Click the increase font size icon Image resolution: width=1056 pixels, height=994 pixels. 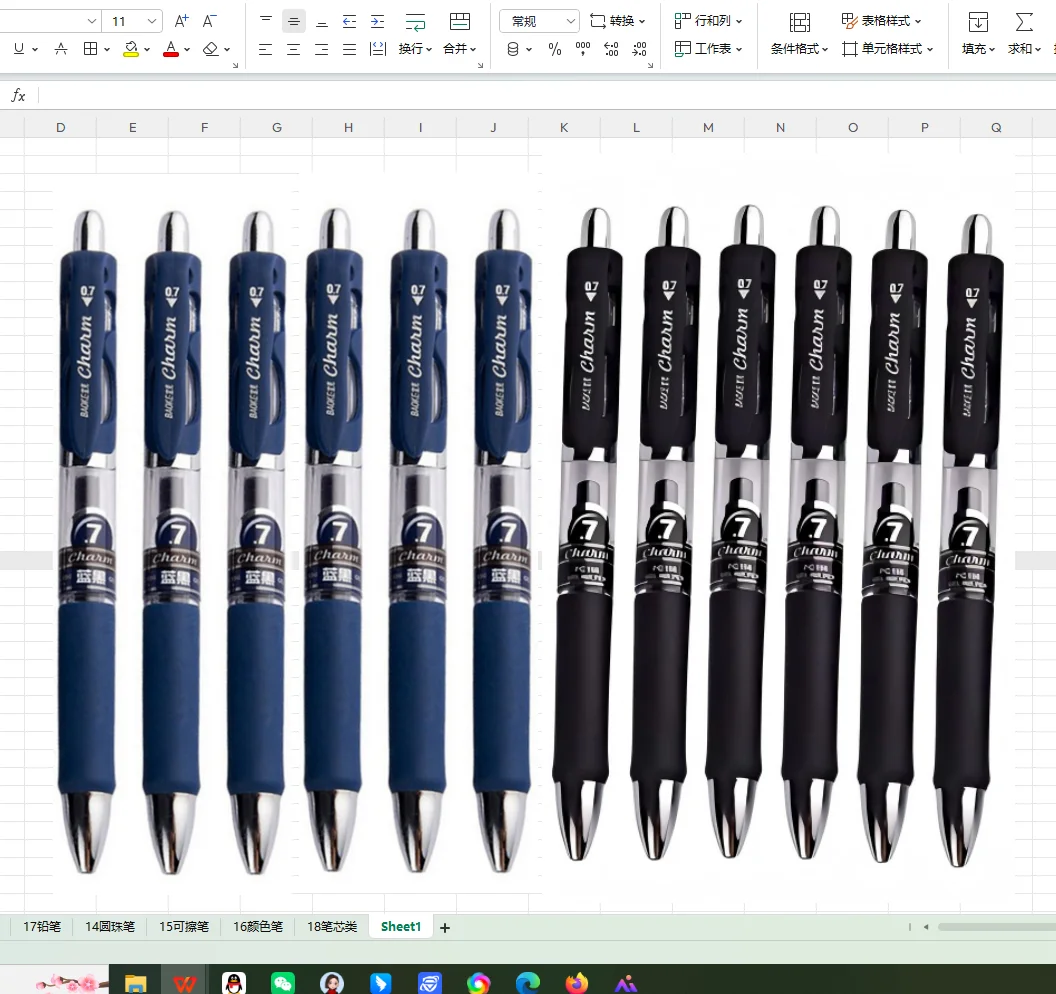pyautogui.click(x=181, y=21)
